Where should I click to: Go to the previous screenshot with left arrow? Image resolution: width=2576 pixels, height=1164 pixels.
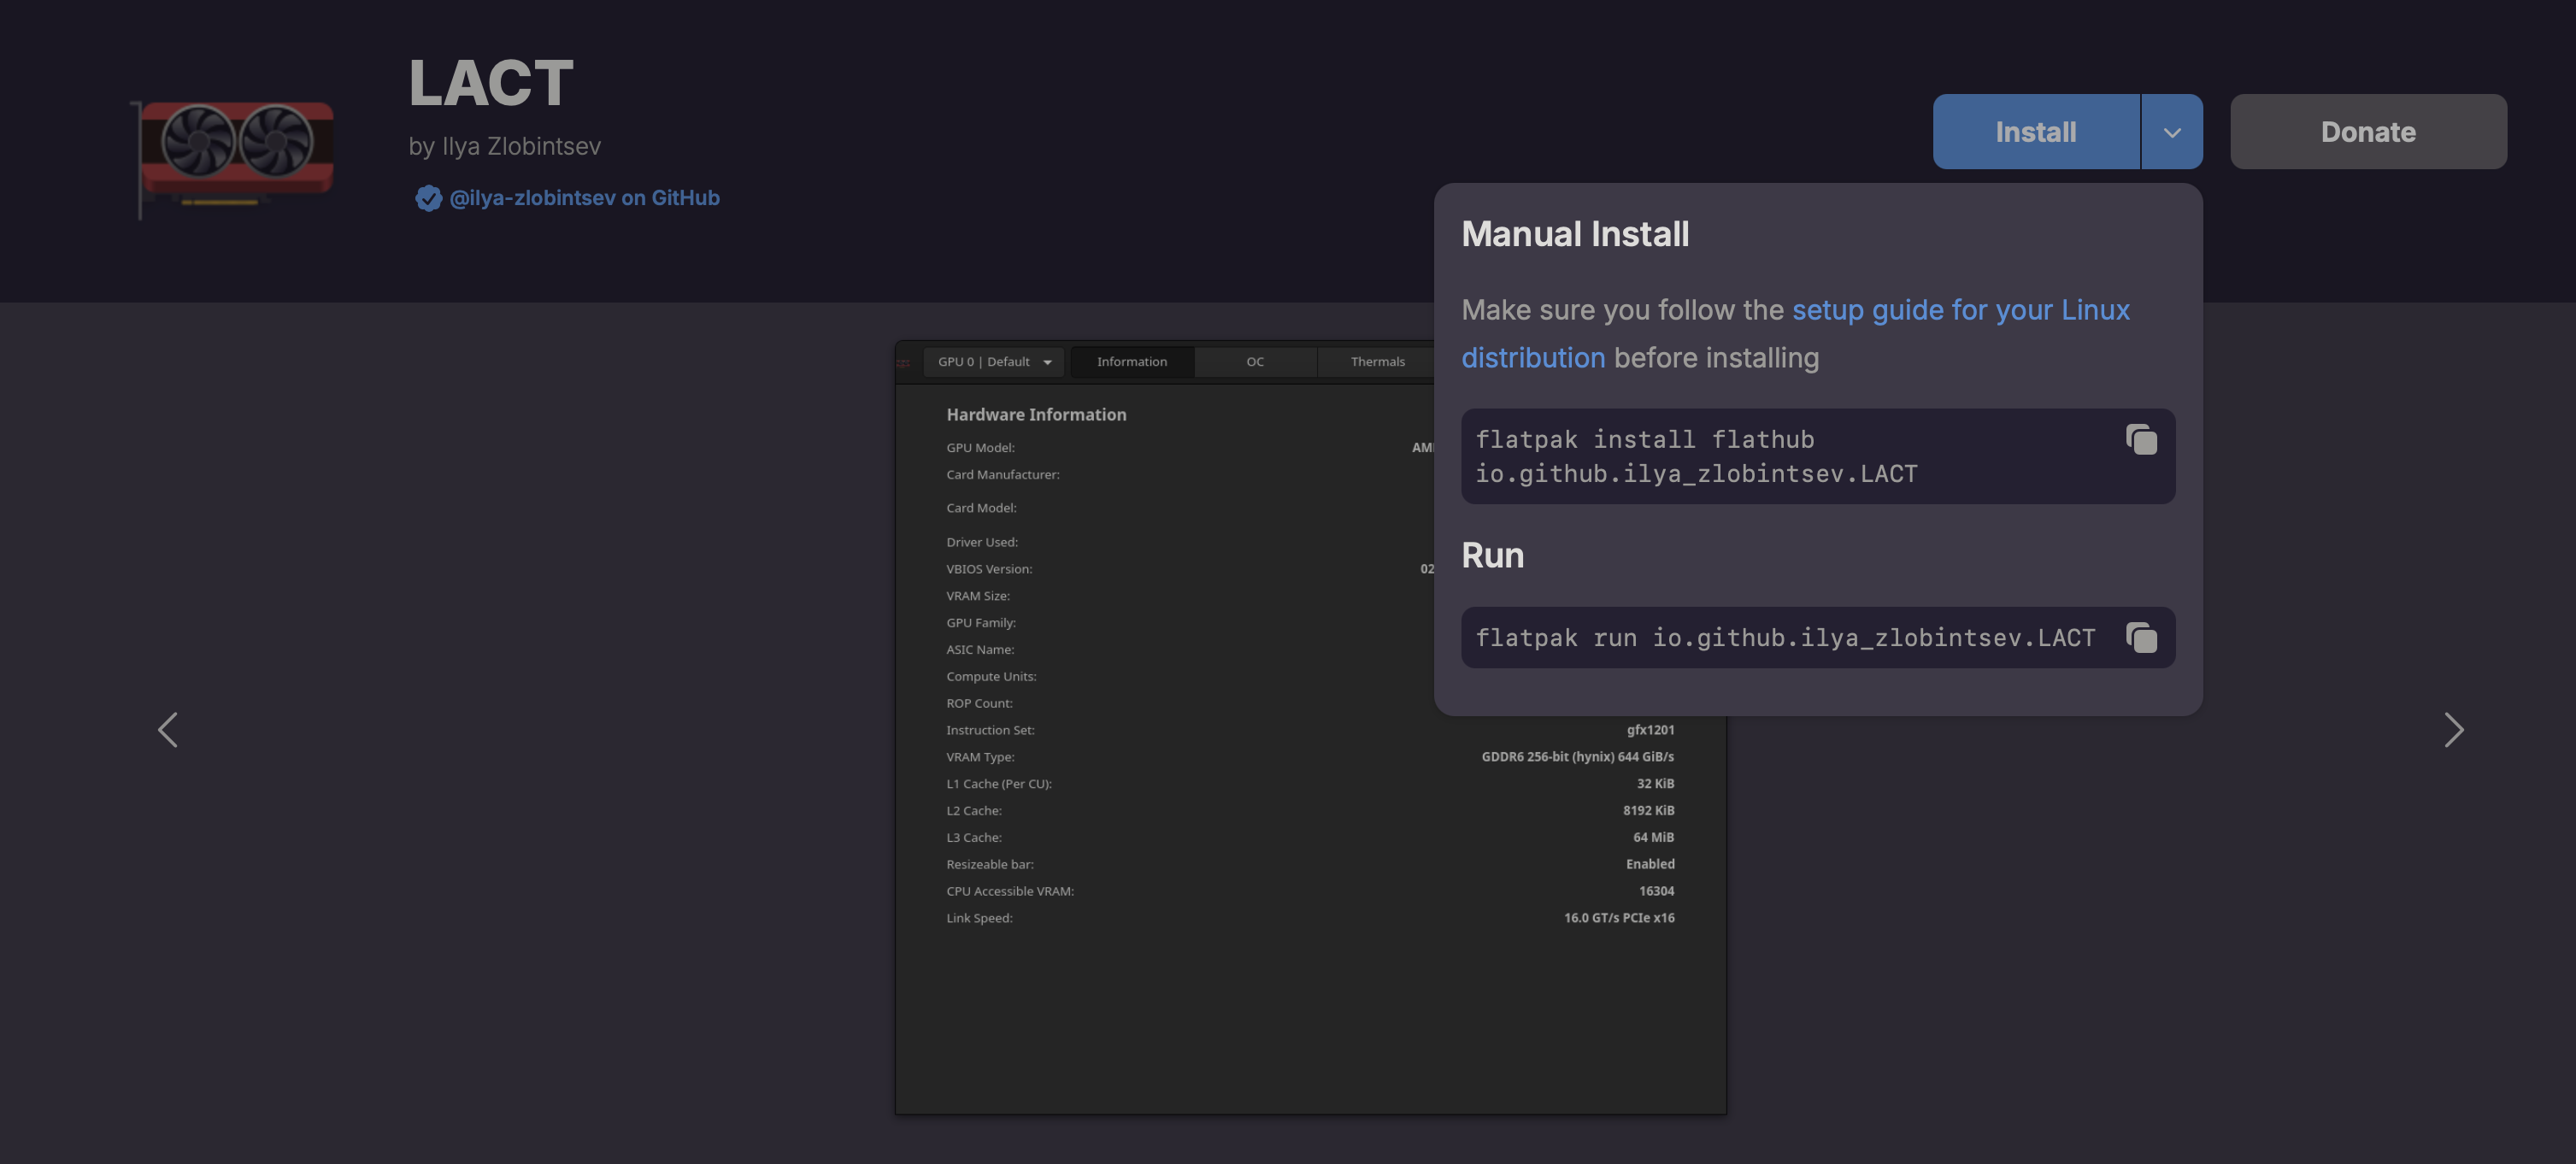click(x=168, y=730)
